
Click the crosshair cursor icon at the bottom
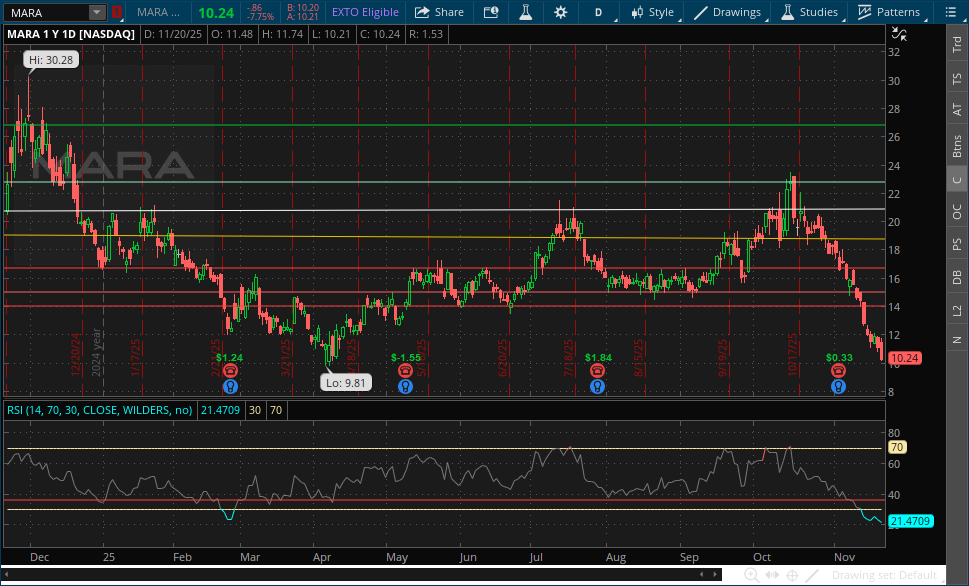click(x=792, y=575)
